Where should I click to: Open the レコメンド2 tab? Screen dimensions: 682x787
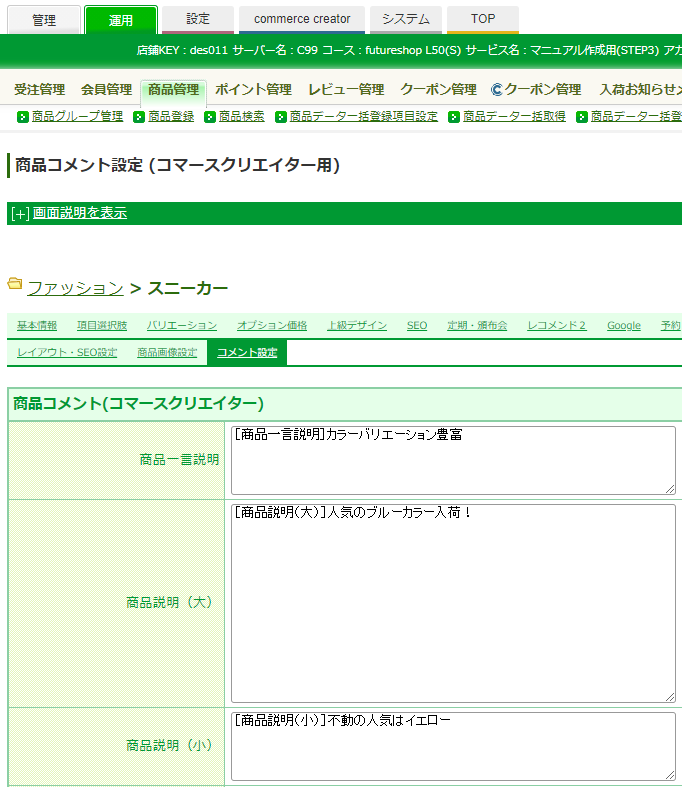557,325
